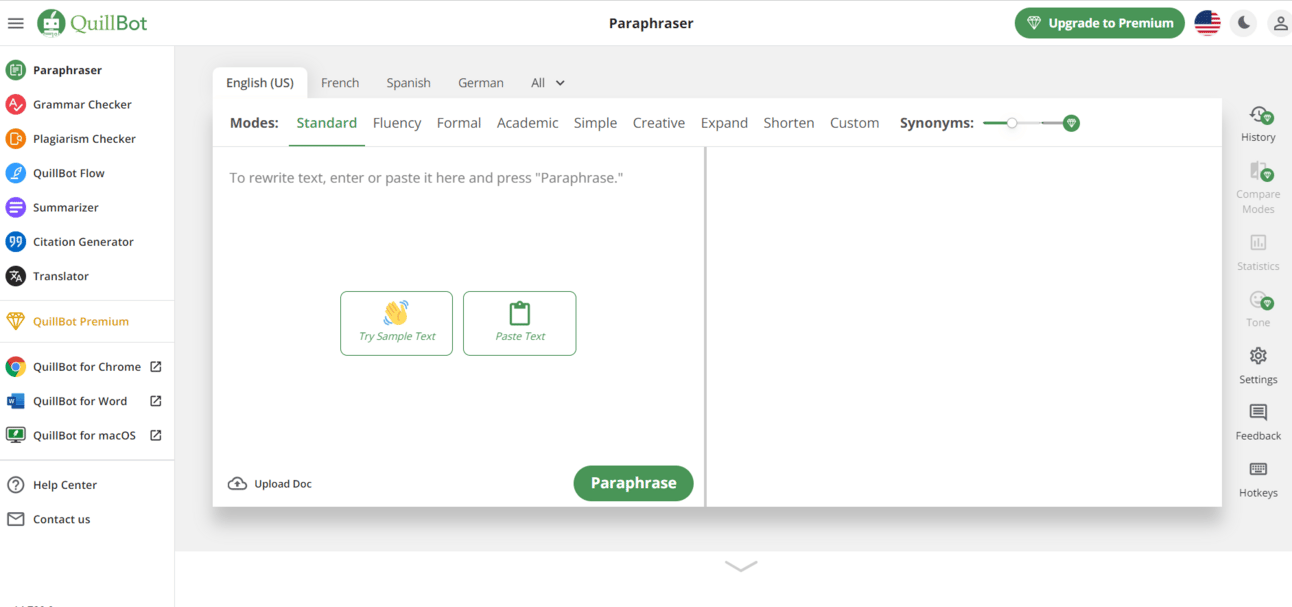Click Paste Text button

pyautogui.click(x=520, y=323)
